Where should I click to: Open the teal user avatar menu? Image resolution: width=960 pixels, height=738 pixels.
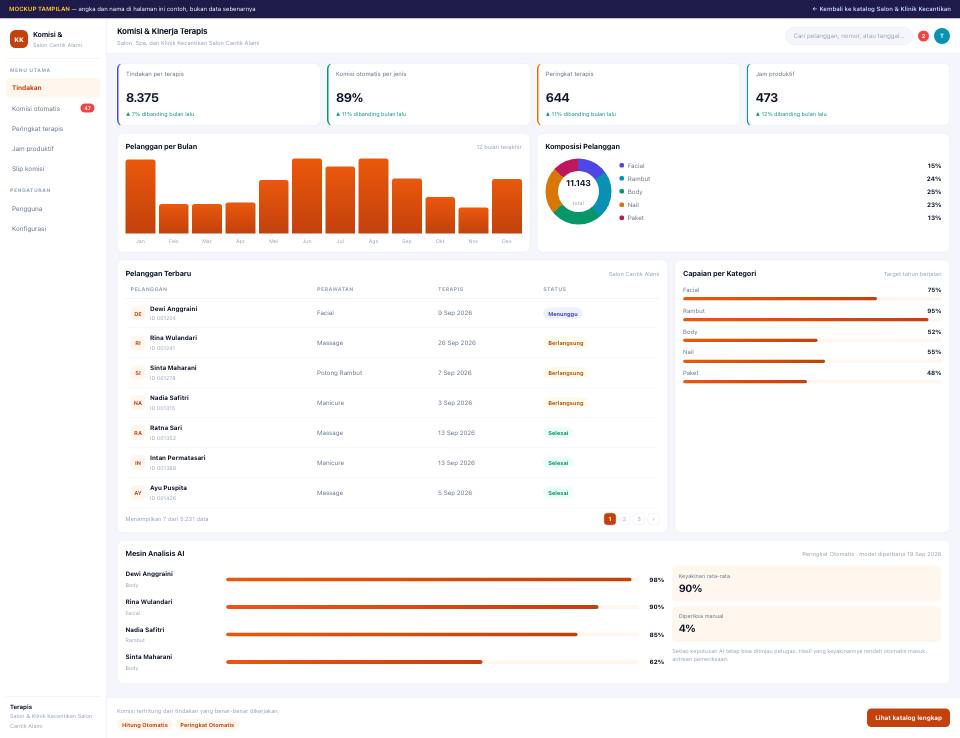pos(942,36)
